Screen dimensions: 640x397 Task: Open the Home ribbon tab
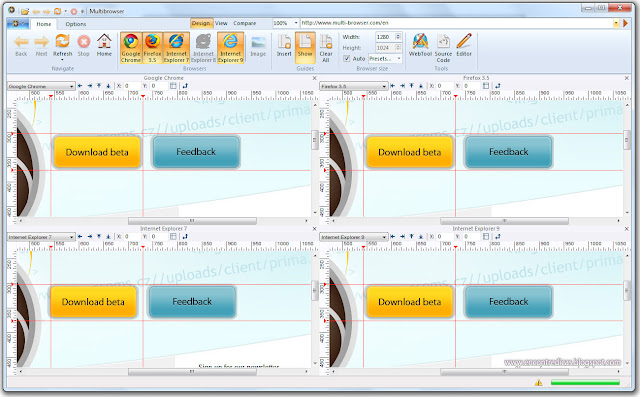(44, 24)
